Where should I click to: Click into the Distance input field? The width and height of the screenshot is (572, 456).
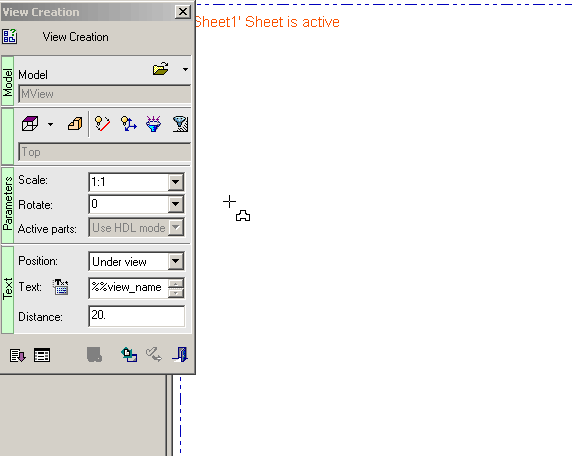point(136,316)
